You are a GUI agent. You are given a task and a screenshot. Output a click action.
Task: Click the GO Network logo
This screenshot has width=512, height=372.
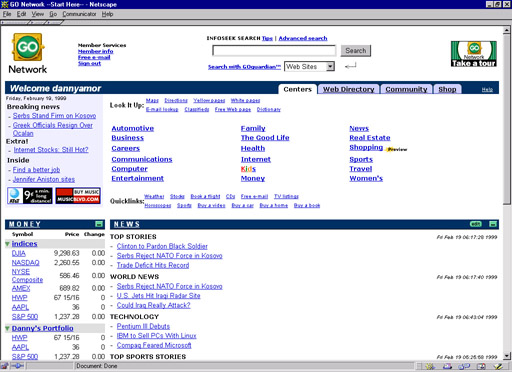[28, 53]
